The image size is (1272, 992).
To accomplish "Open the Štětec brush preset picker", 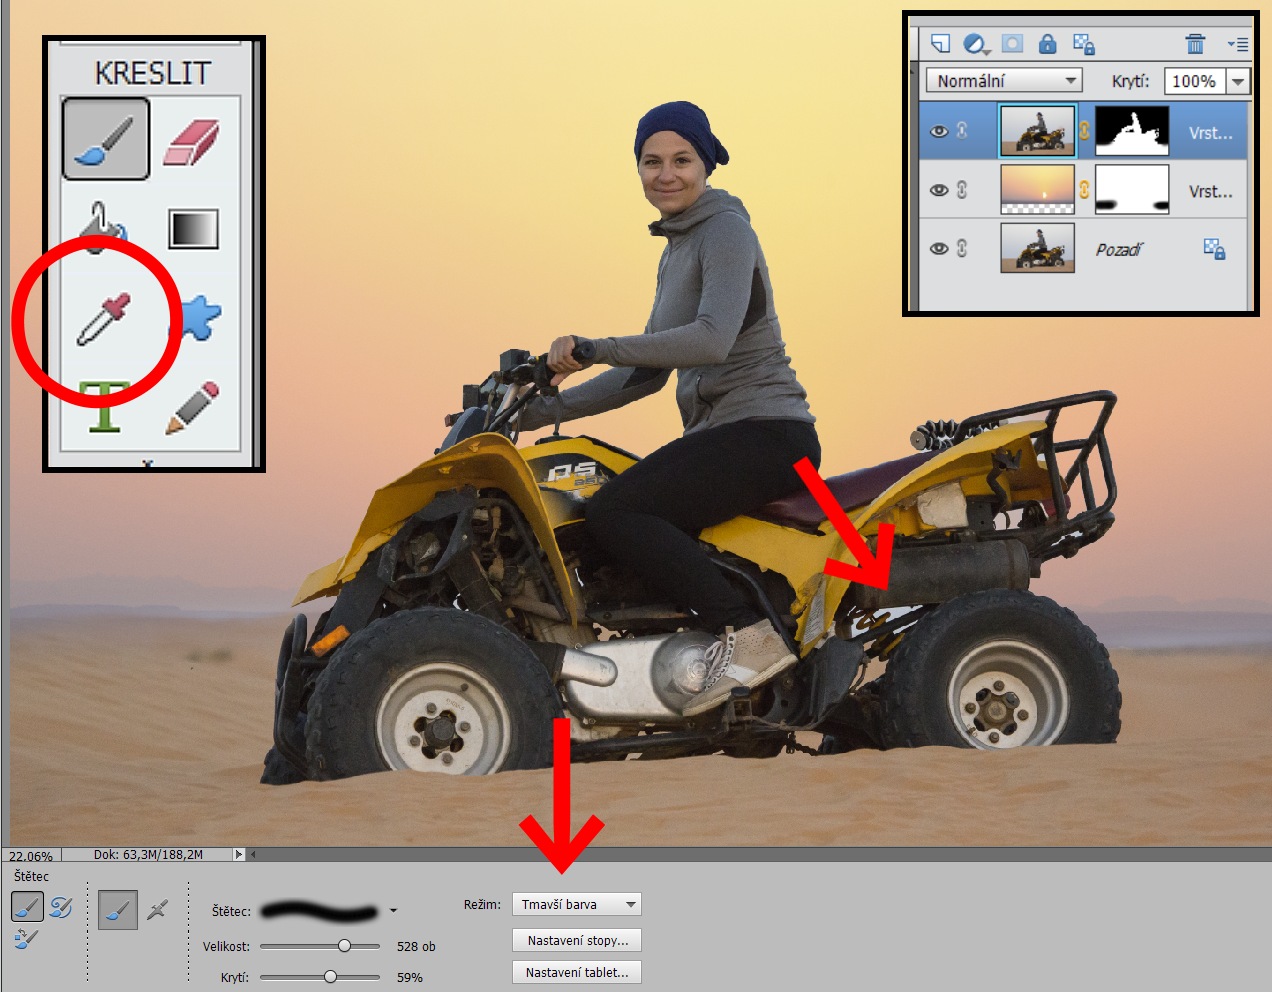I will click(x=393, y=911).
